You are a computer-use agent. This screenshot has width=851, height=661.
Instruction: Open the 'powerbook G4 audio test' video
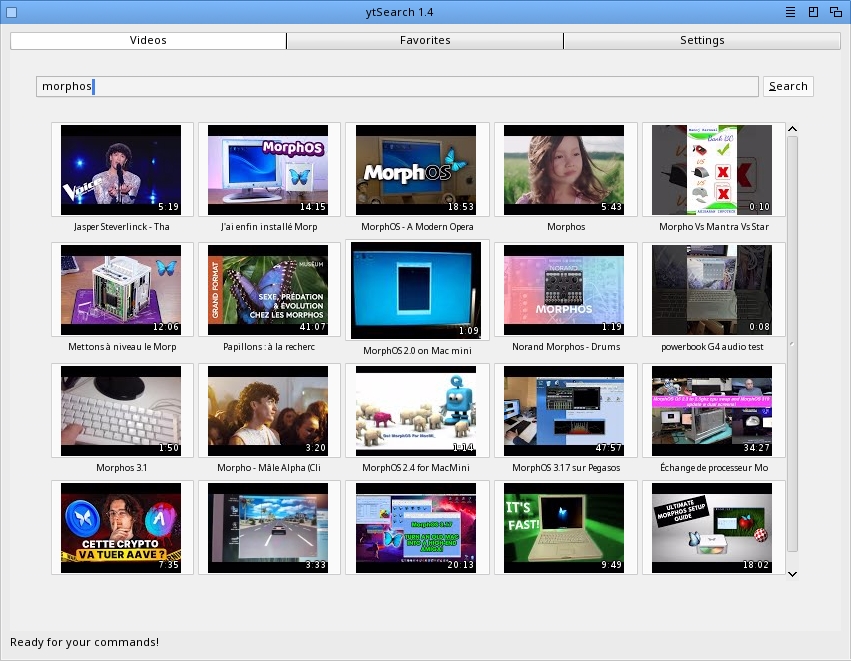click(x=712, y=290)
